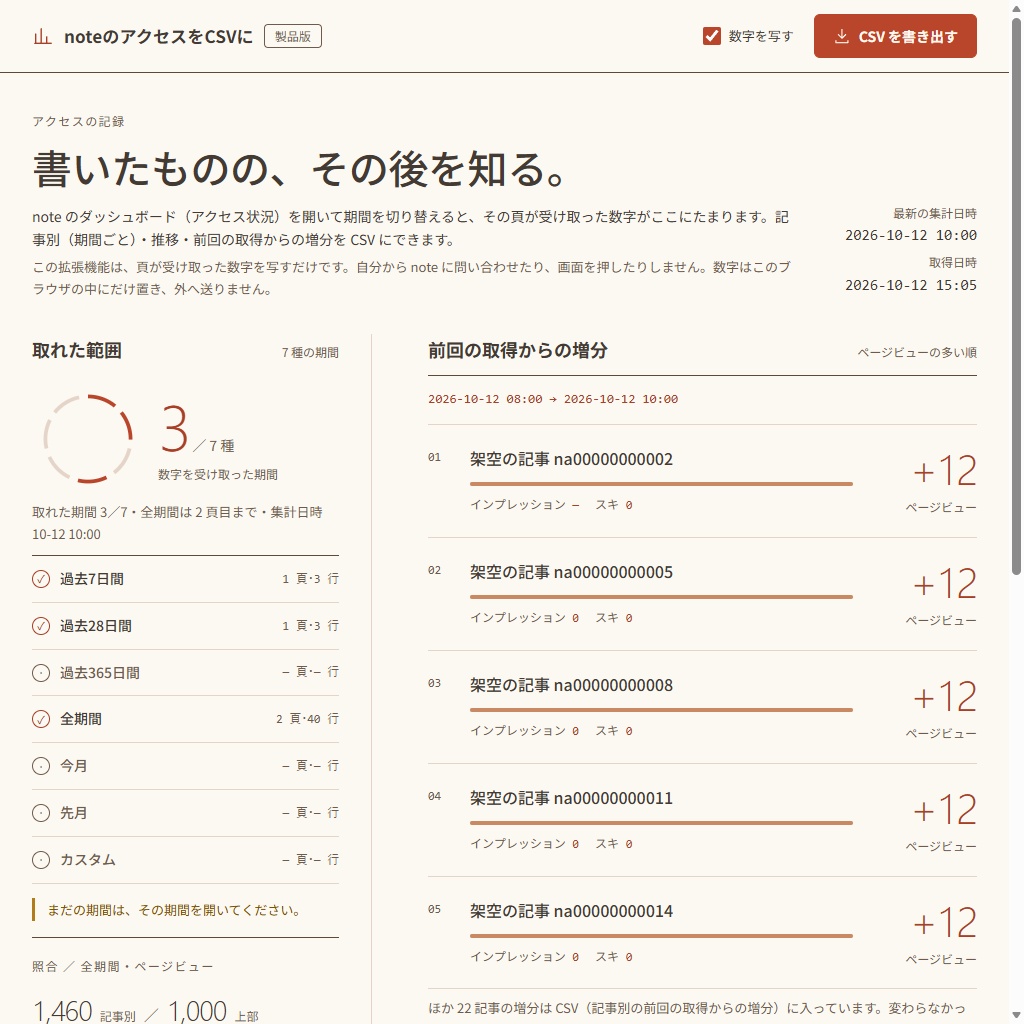This screenshot has width=1024, height=1024.
Task: Click the large 3 ／7 種 count
Action: 197,430
